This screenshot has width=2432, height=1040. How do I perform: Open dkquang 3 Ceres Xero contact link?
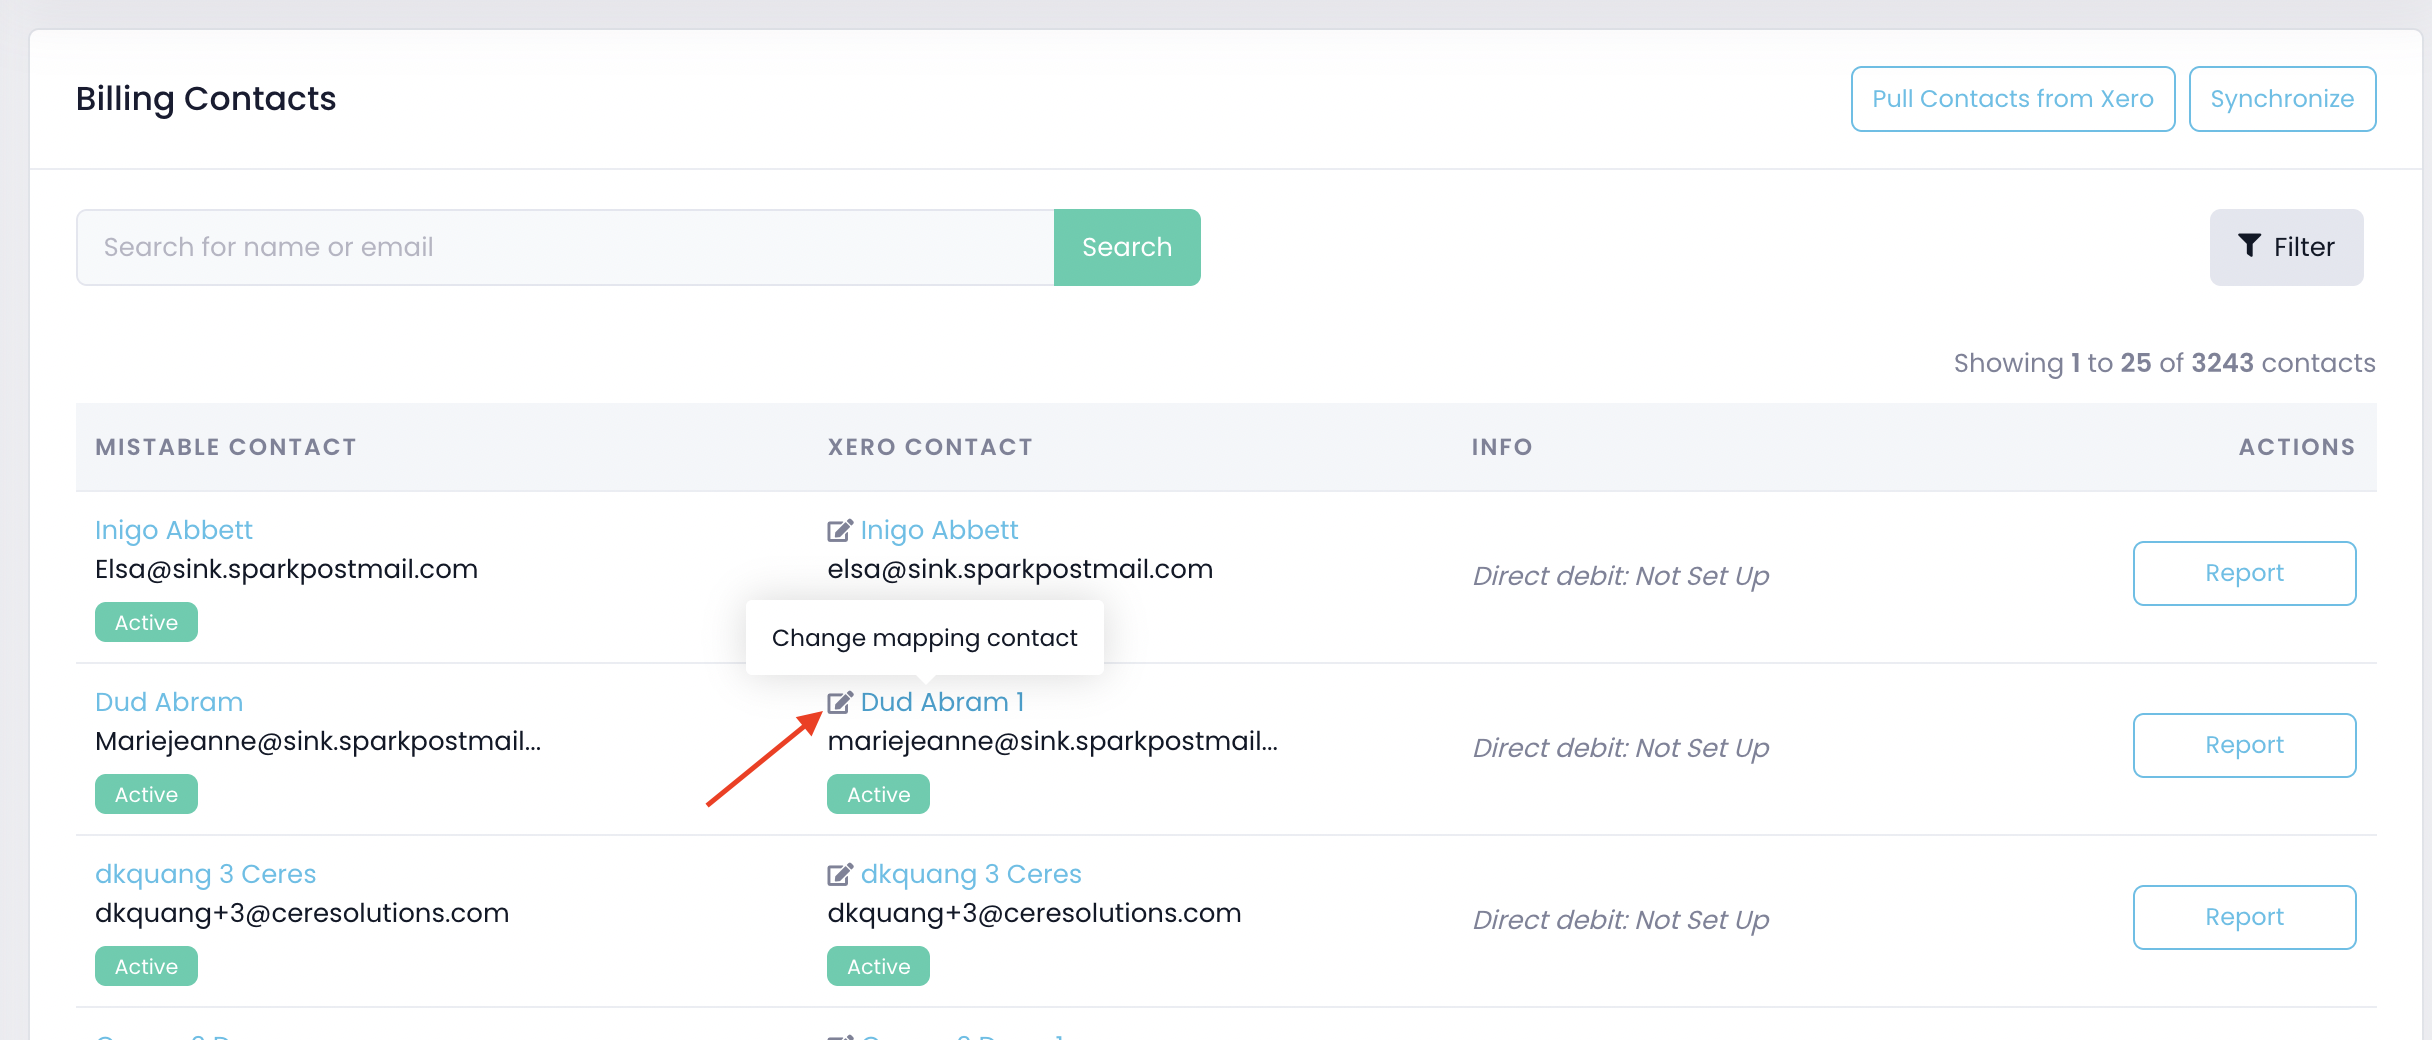(971, 874)
